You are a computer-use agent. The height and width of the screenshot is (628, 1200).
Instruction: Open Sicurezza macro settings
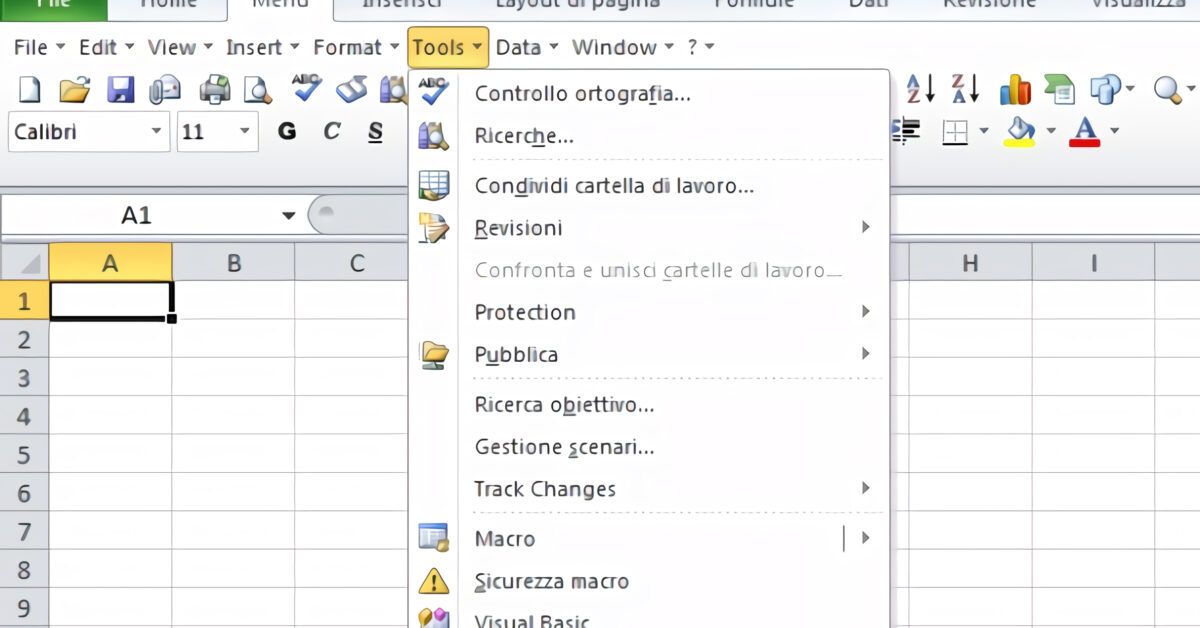coord(552,581)
